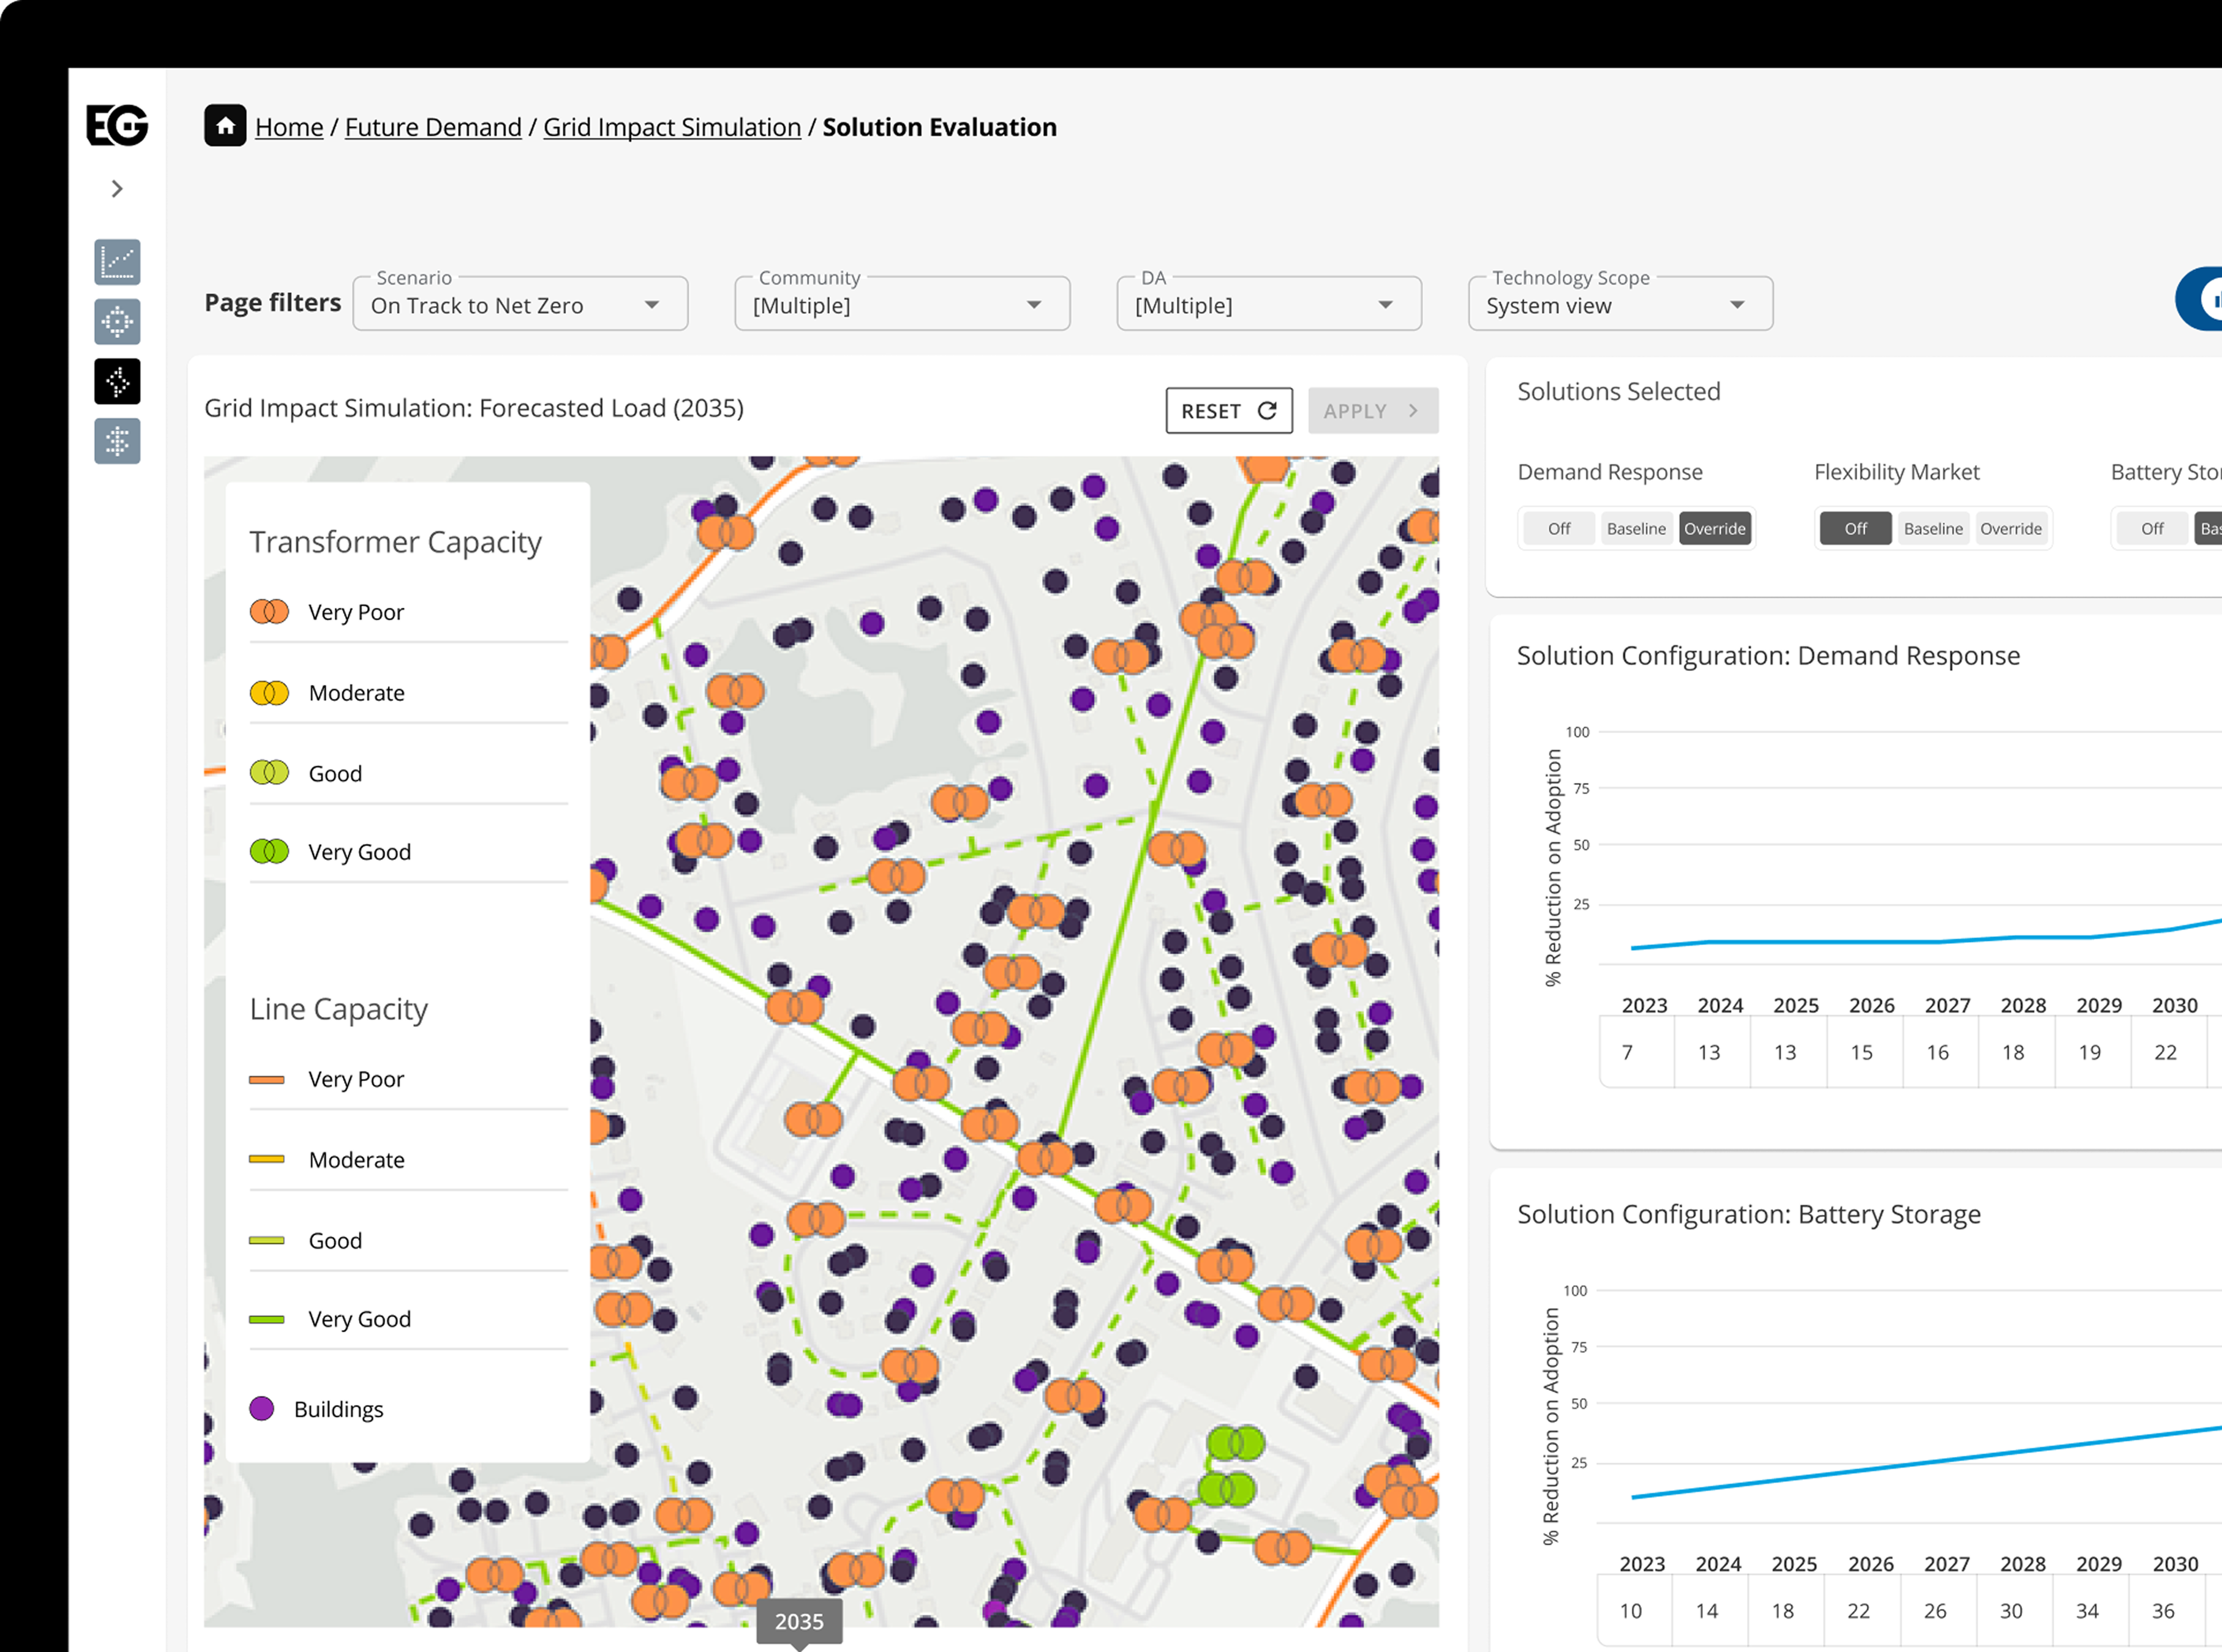Viewport: 2222px width, 1652px height.
Task: Click the EG logo icon
Action: pyautogui.click(x=117, y=125)
